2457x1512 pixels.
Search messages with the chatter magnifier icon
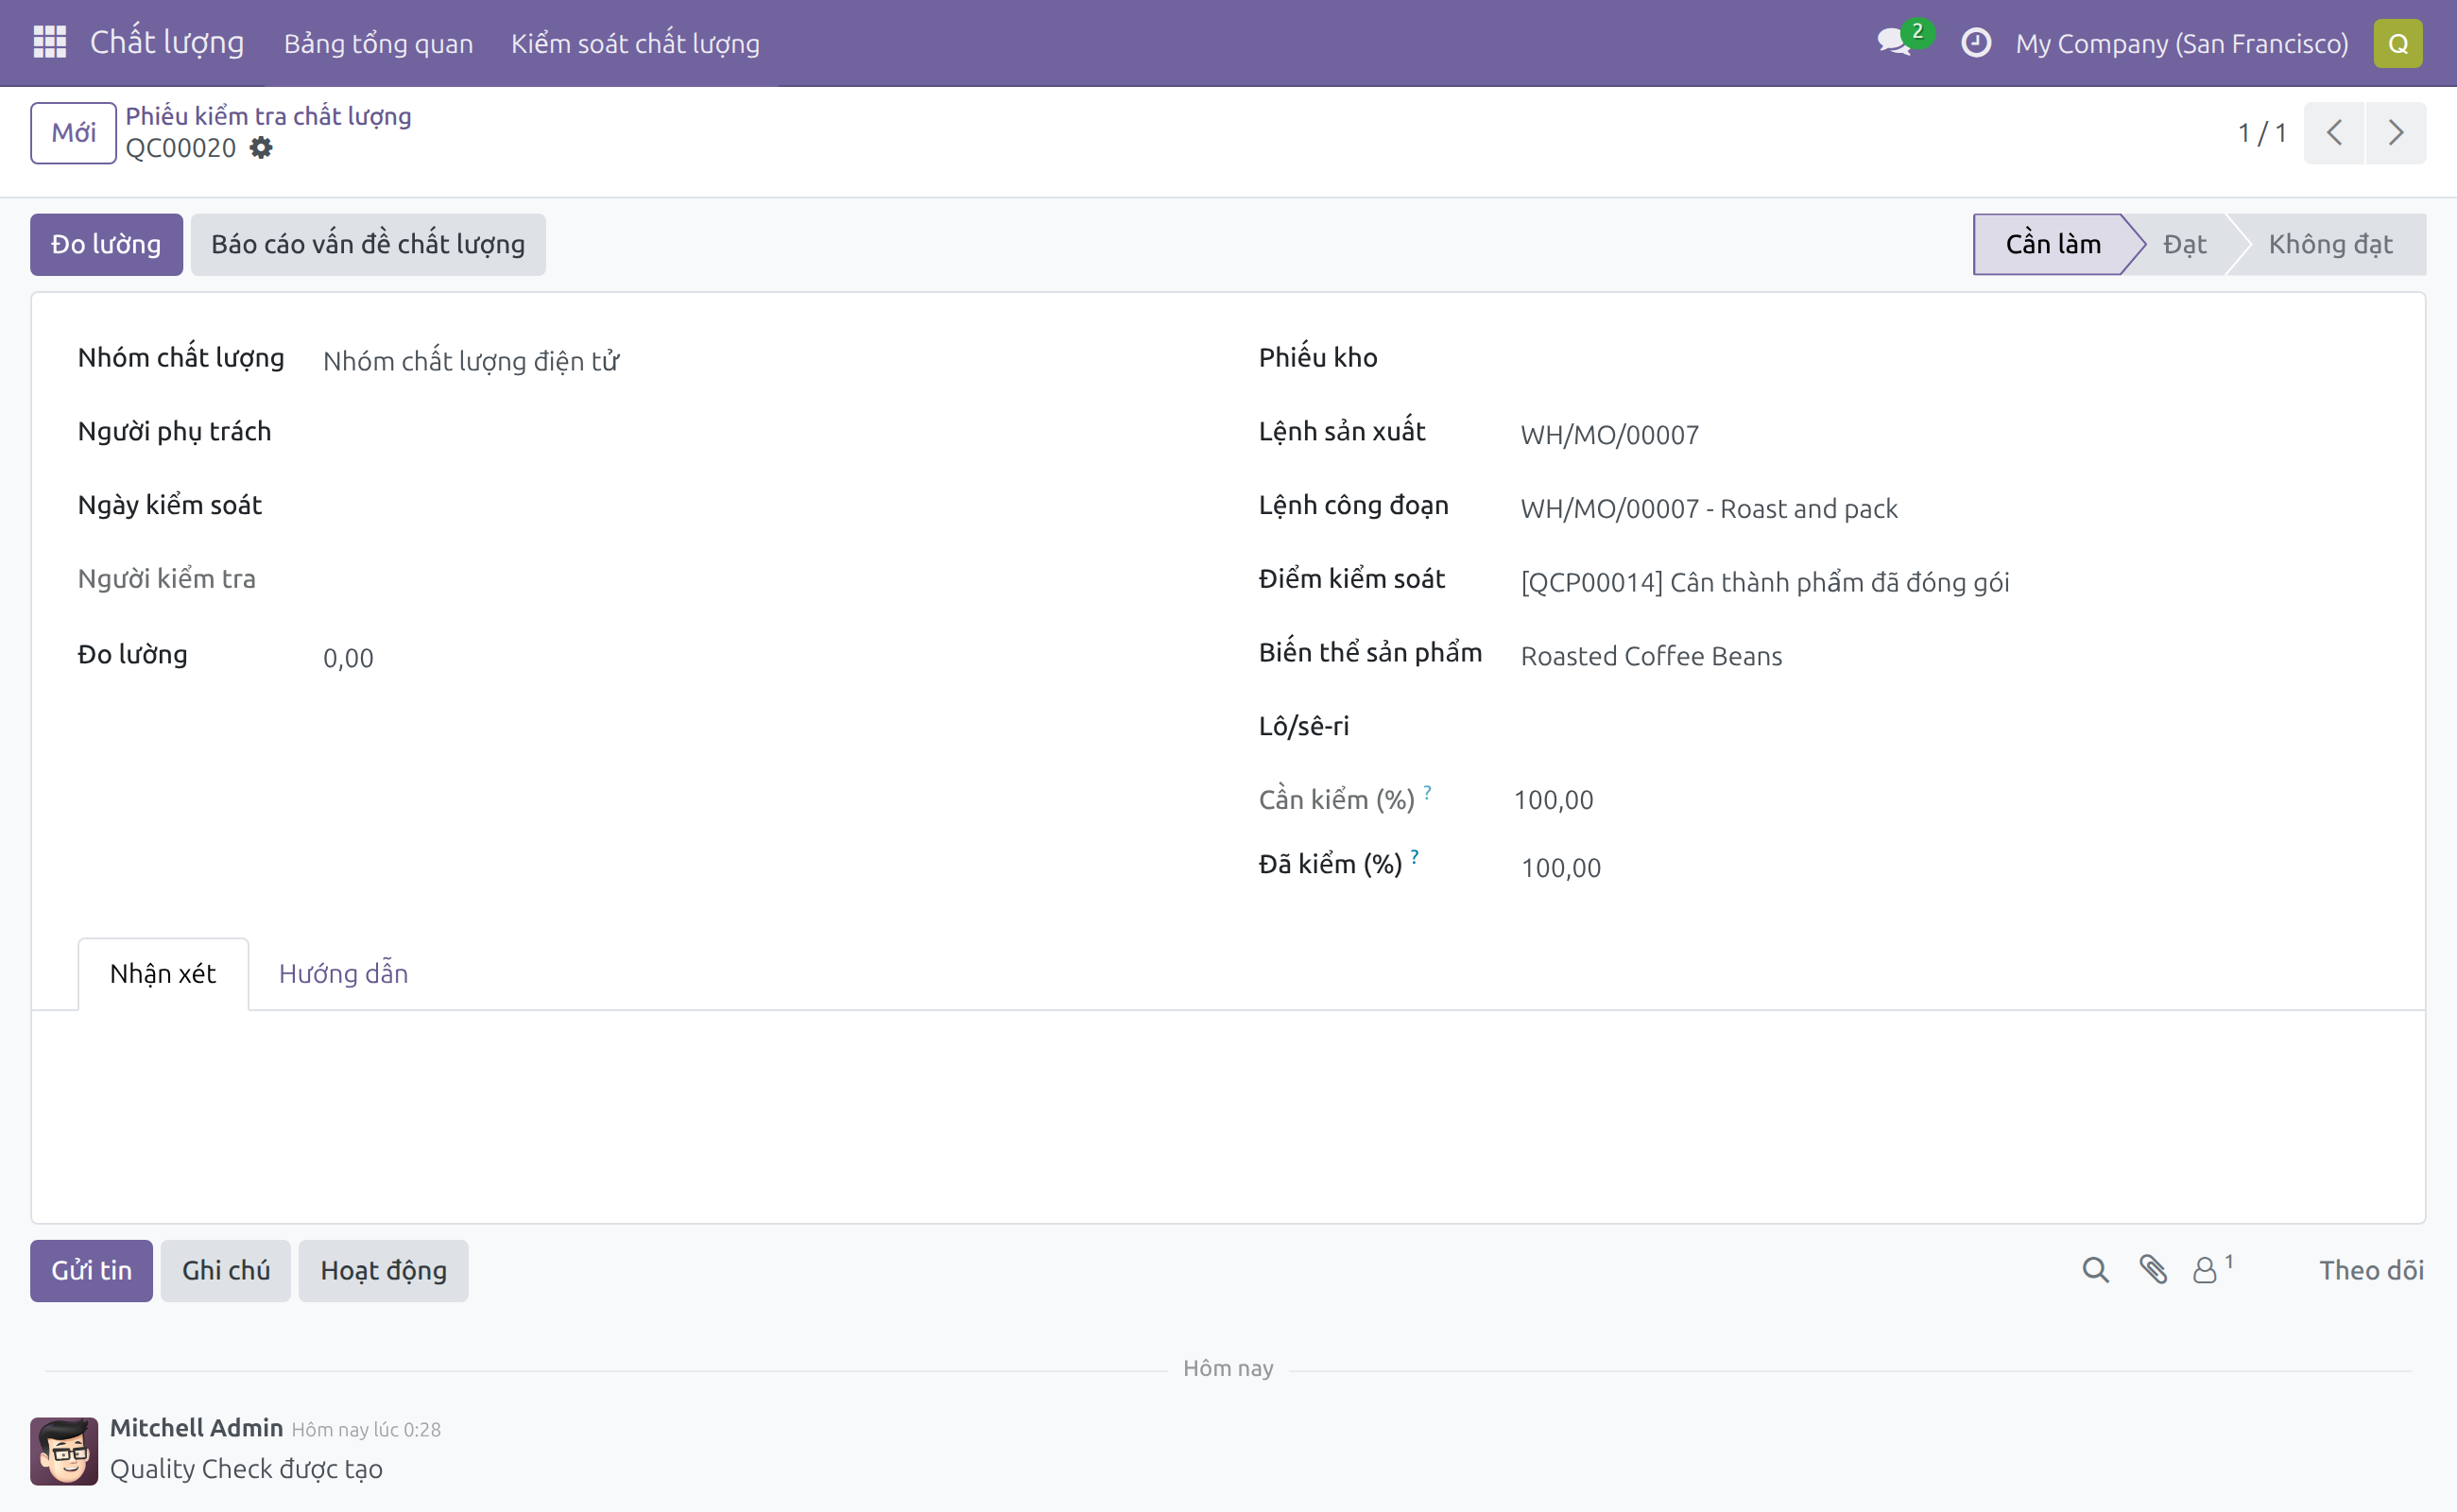pos(2095,1270)
